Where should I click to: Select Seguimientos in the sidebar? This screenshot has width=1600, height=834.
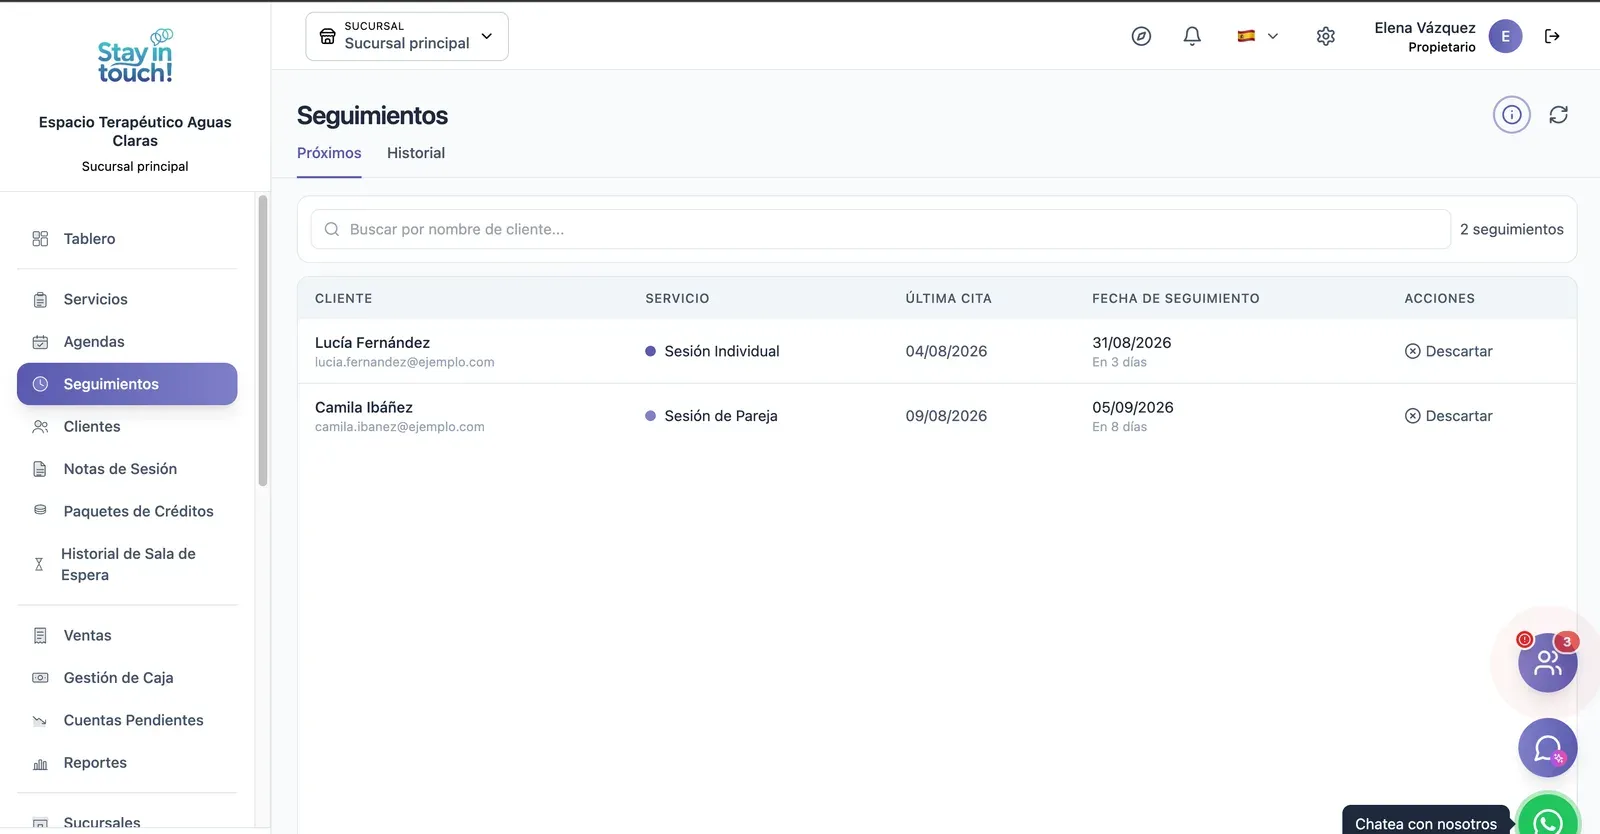click(127, 384)
